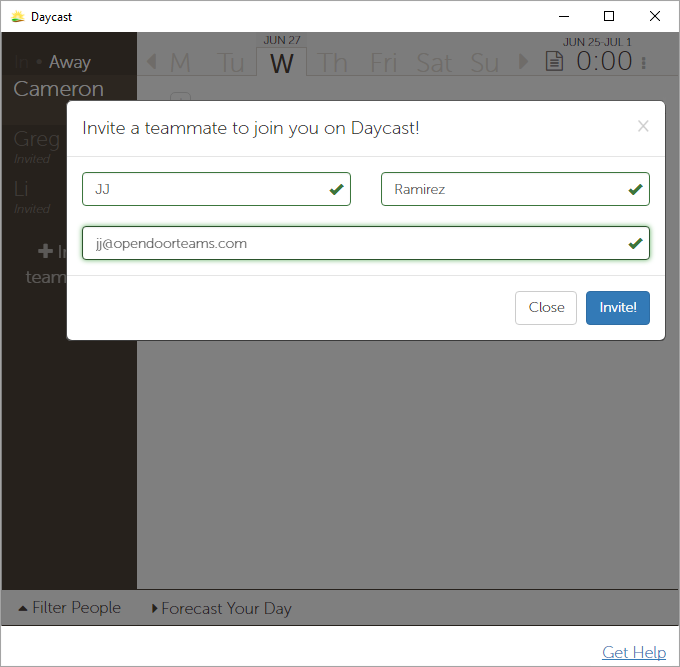Viewport: 680px width, 667px height.
Task: Click the first name field containing JJ
Action: coord(216,189)
